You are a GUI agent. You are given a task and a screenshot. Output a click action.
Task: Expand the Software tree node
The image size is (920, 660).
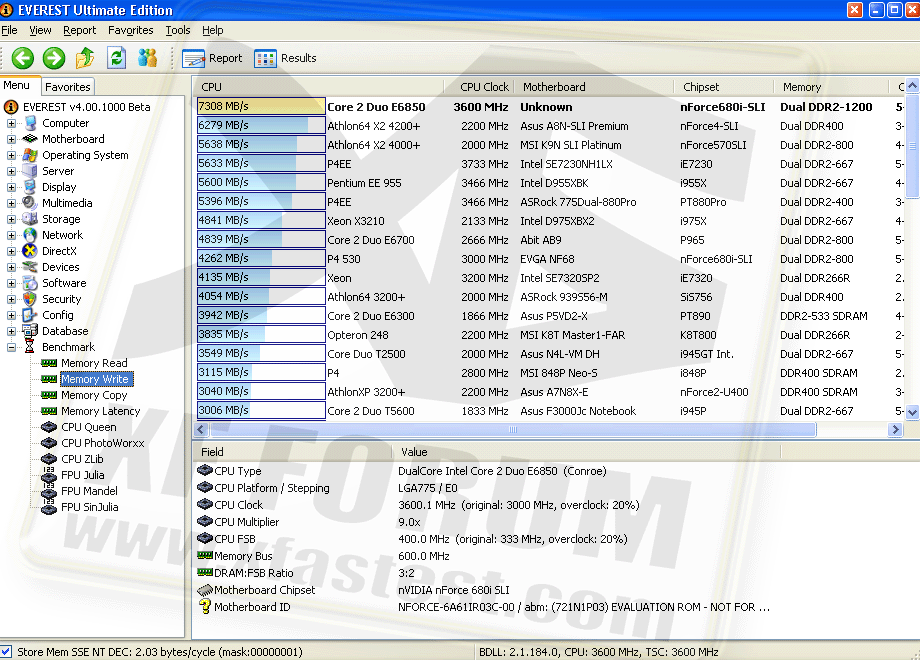click(11, 283)
